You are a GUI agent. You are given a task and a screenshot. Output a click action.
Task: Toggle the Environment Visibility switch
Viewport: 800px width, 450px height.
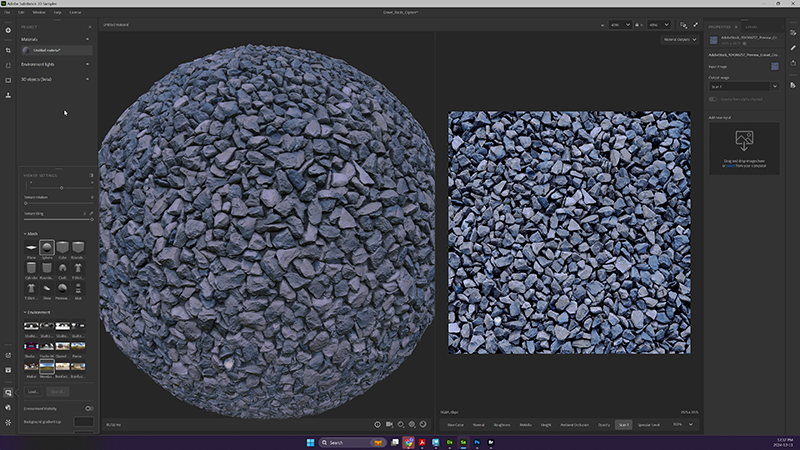[90, 408]
